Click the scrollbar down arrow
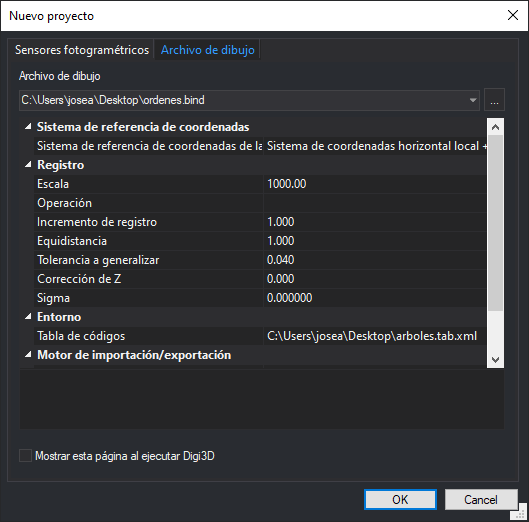The width and height of the screenshot is (529, 522). coord(495,360)
